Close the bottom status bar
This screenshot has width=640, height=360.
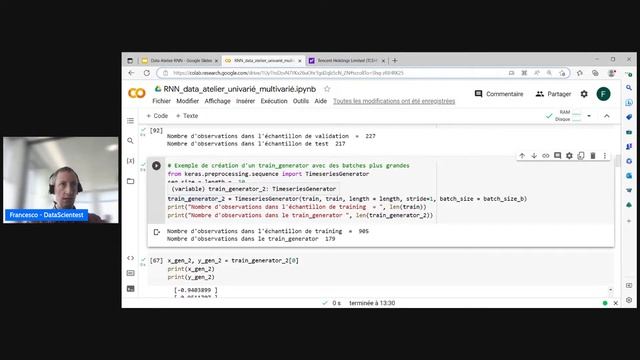click(x=616, y=303)
